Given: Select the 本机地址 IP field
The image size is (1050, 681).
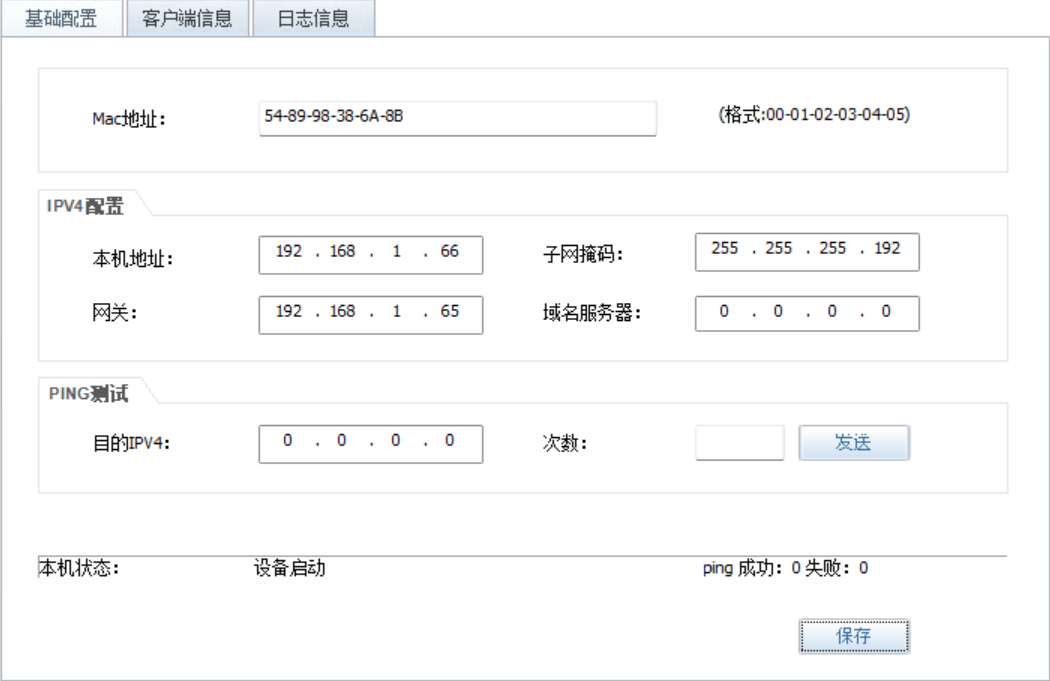Looking at the screenshot, I should coord(370,254).
